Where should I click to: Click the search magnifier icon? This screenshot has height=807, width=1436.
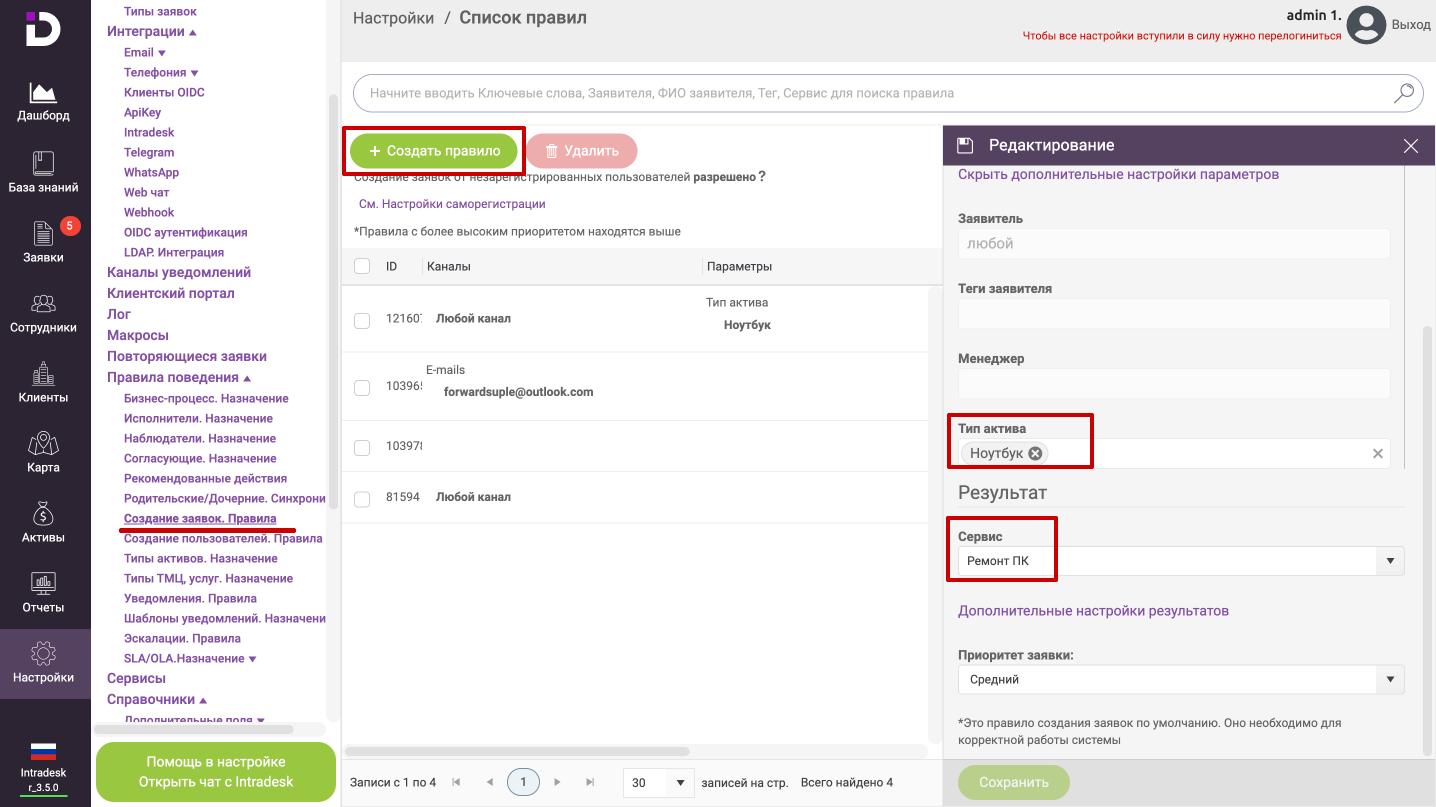click(1404, 93)
